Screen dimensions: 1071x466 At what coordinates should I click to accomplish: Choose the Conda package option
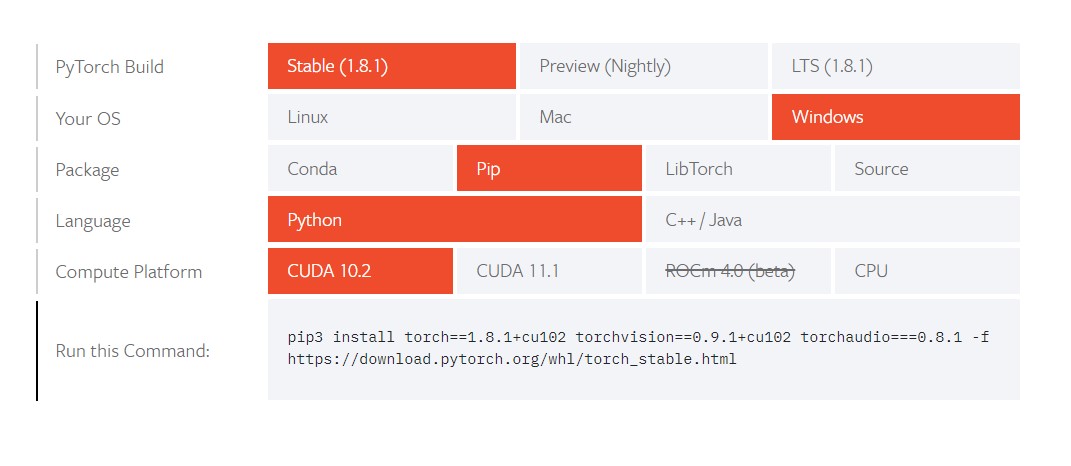360,168
